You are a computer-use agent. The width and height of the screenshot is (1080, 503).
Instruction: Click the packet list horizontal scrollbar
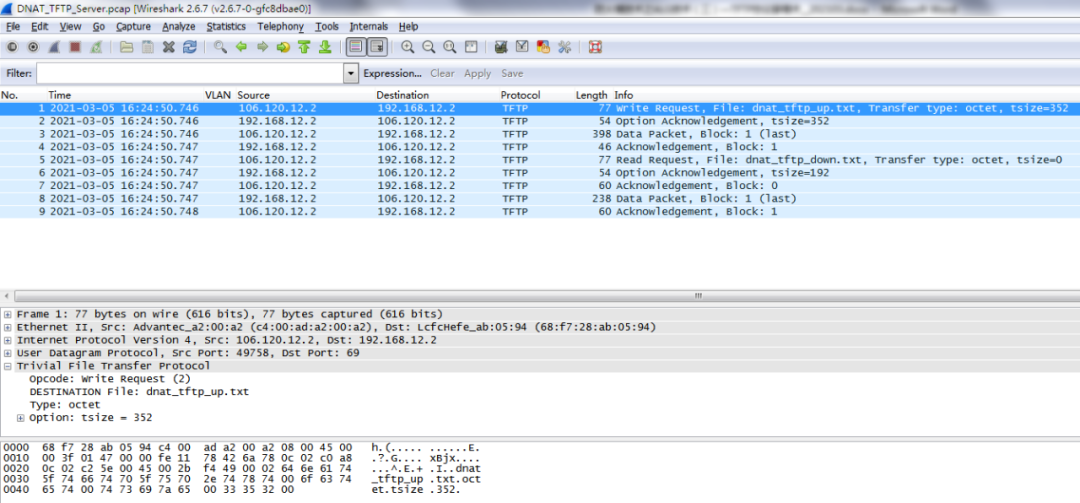click(x=698, y=296)
